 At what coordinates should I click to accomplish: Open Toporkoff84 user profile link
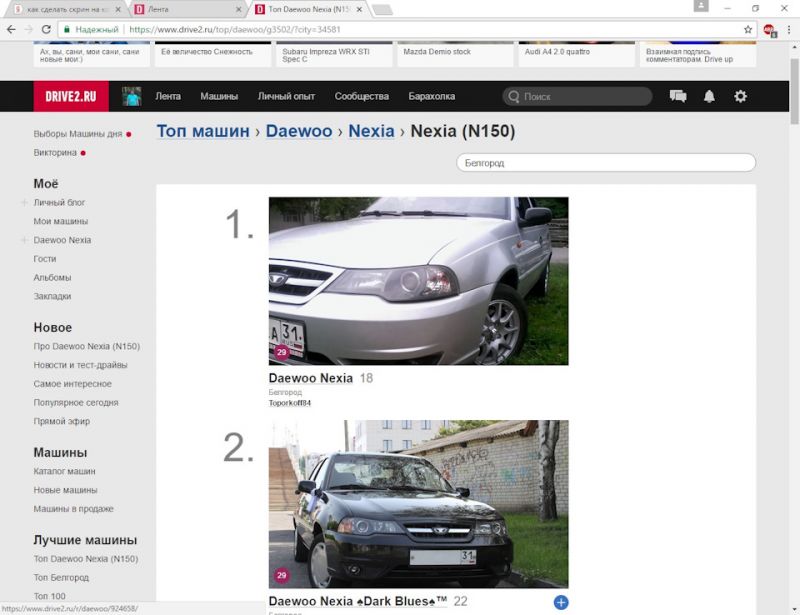(x=290, y=403)
